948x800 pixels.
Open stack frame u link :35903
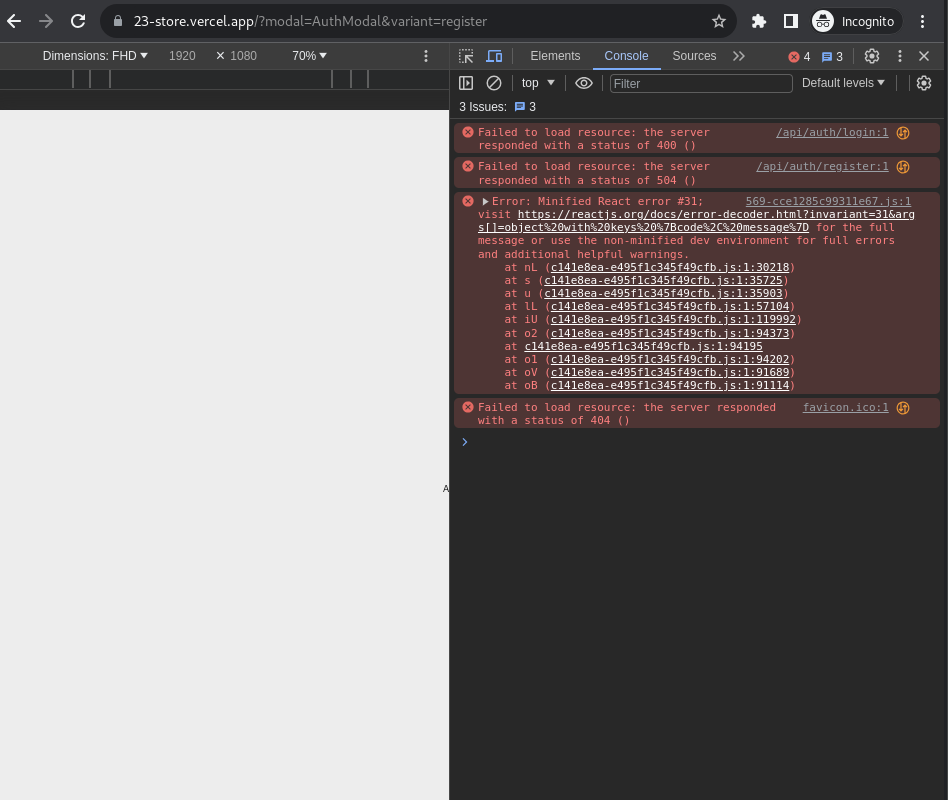point(663,293)
